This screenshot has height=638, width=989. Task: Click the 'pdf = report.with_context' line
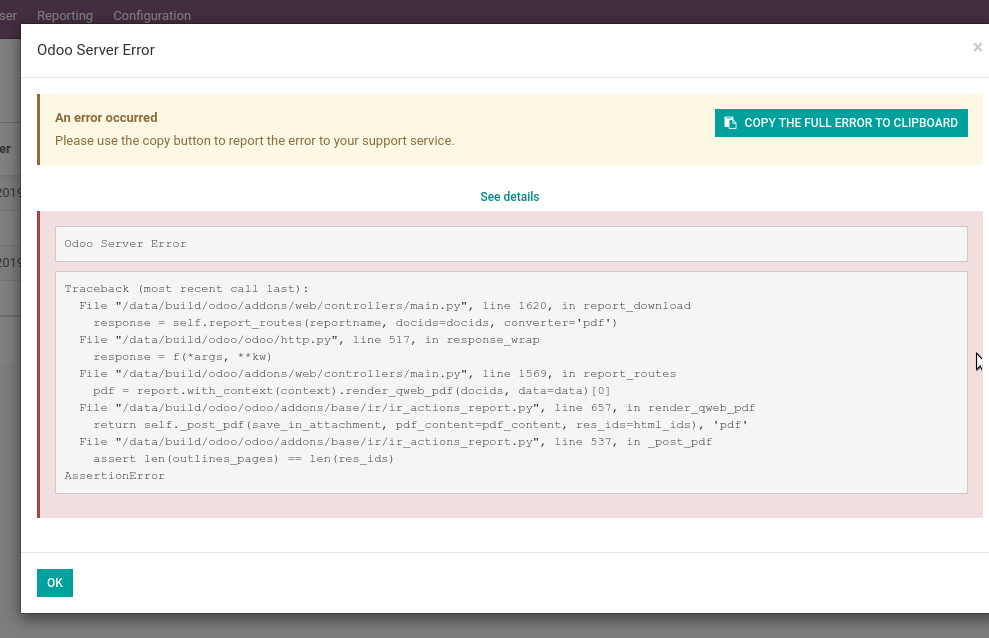coord(352,391)
